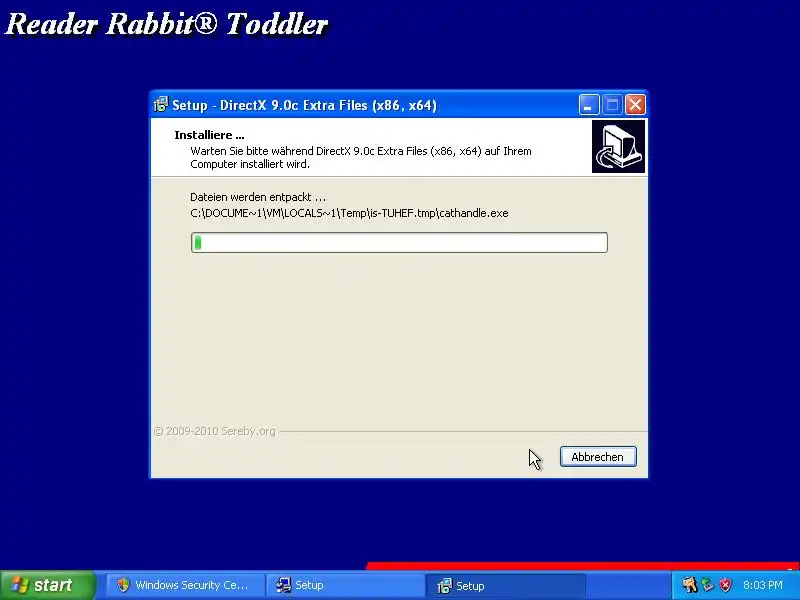Switch to Windows Security Center taskbar item

coord(186,585)
